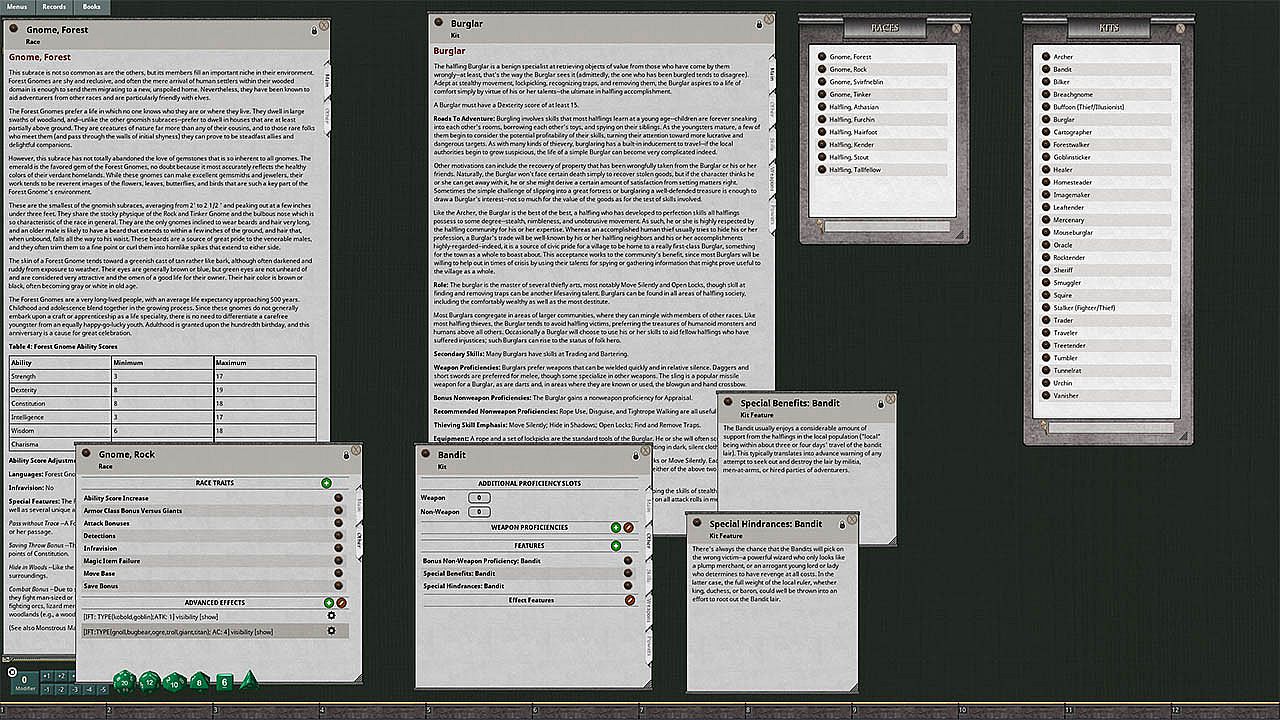The image size is (1280, 720).
Task: Toggle lock on Special Benefits: Bandit
Action: pos(881,404)
